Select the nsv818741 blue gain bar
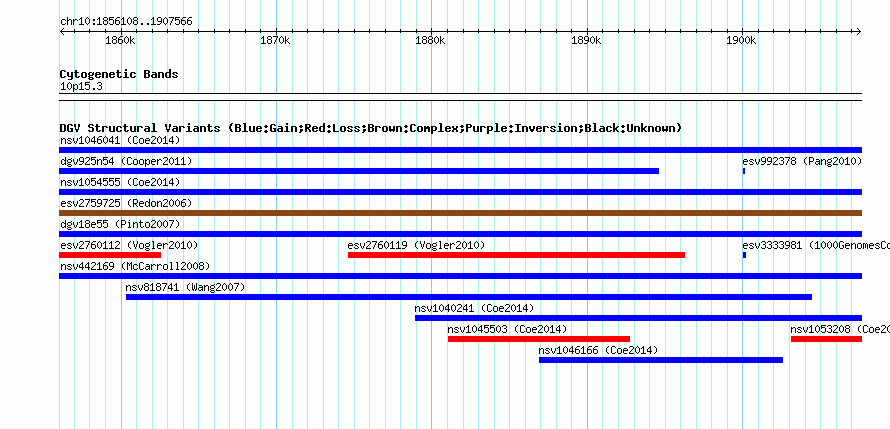Screen dimensions: 890x429 point(469,297)
